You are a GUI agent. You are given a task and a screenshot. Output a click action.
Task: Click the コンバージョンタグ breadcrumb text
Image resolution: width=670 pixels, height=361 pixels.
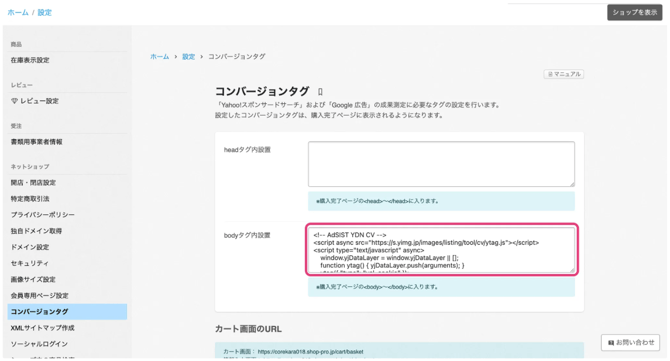[x=237, y=56]
